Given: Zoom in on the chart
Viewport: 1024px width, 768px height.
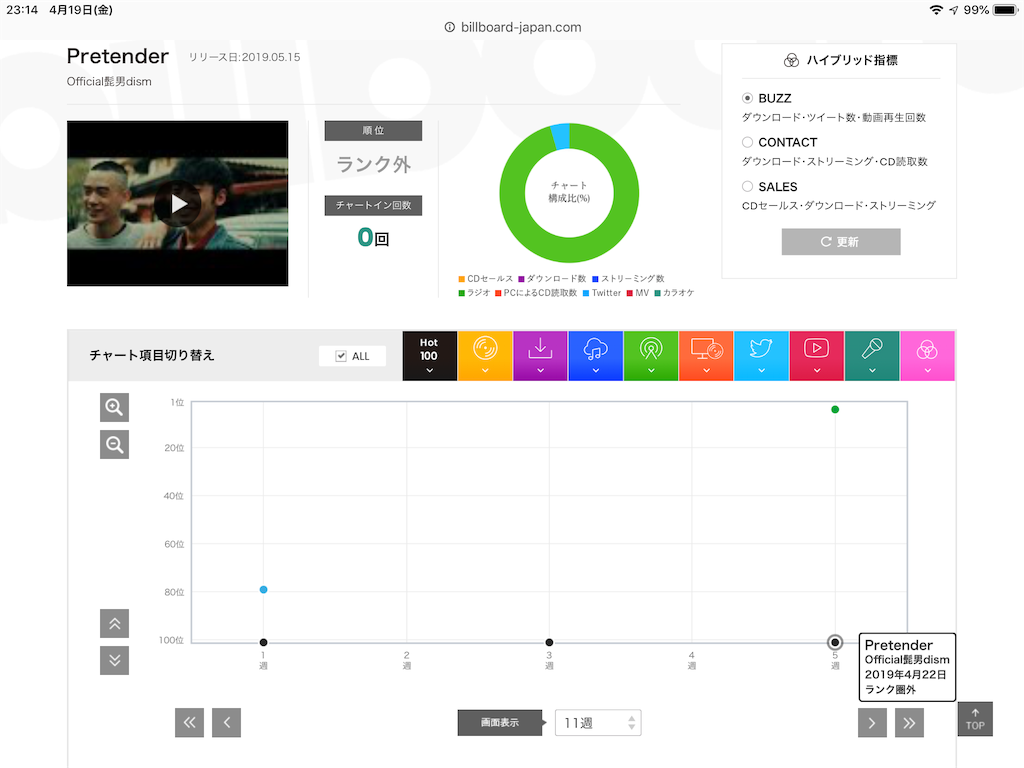Looking at the screenshot, I should (x=114, y=408).
